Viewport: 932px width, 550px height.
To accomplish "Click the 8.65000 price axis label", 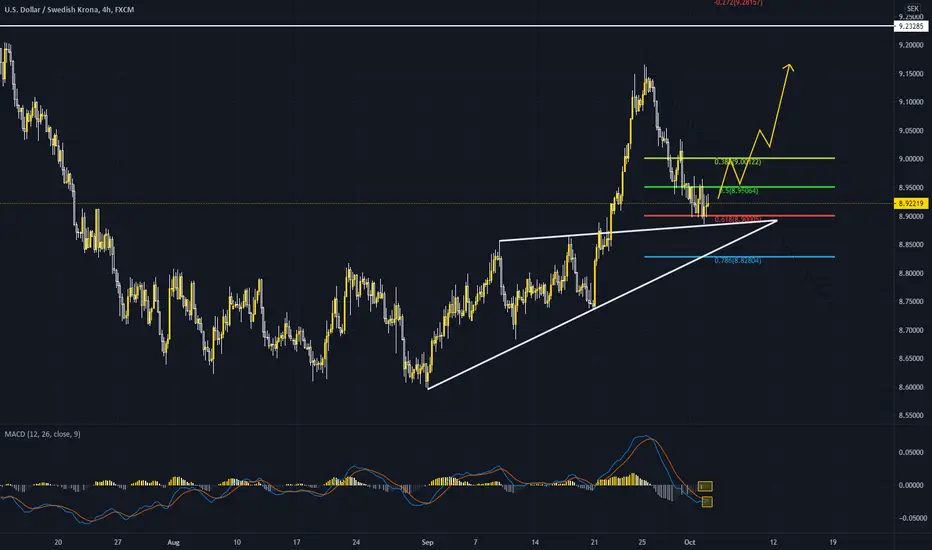I will pyautogui.click(x=911, y=359).
